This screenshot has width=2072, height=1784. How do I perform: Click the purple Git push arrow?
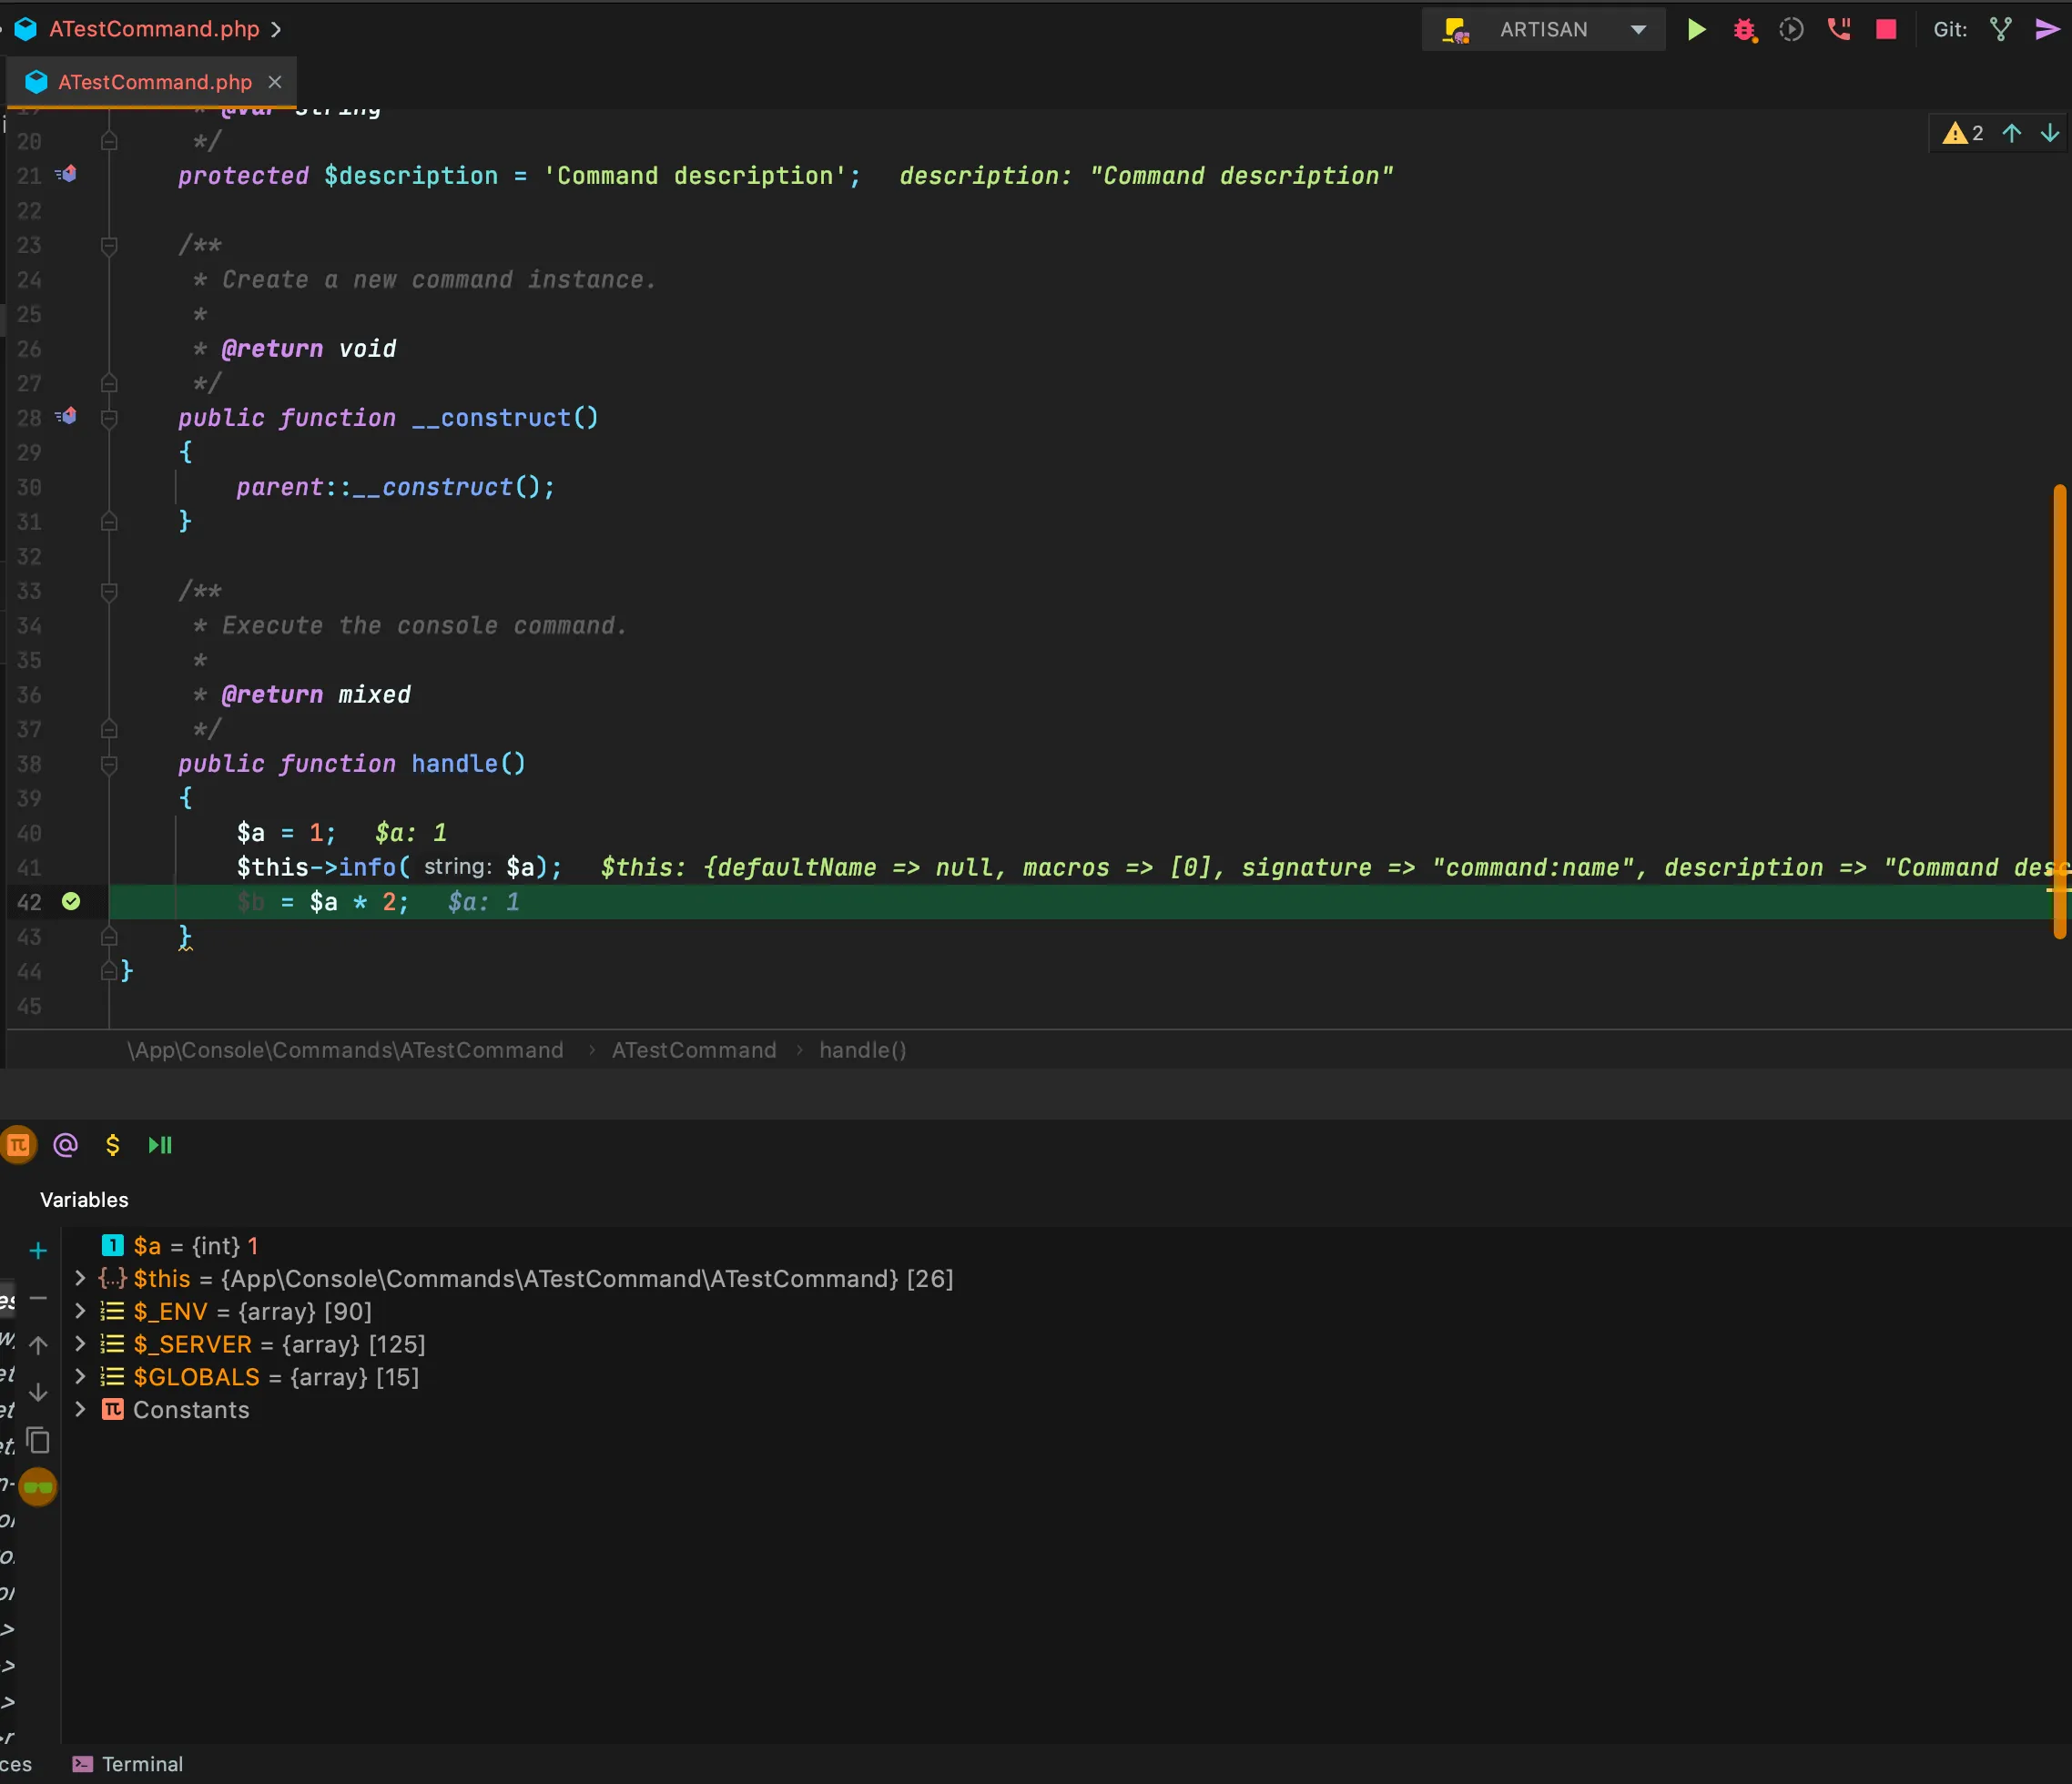click(x=2047, y=29)
